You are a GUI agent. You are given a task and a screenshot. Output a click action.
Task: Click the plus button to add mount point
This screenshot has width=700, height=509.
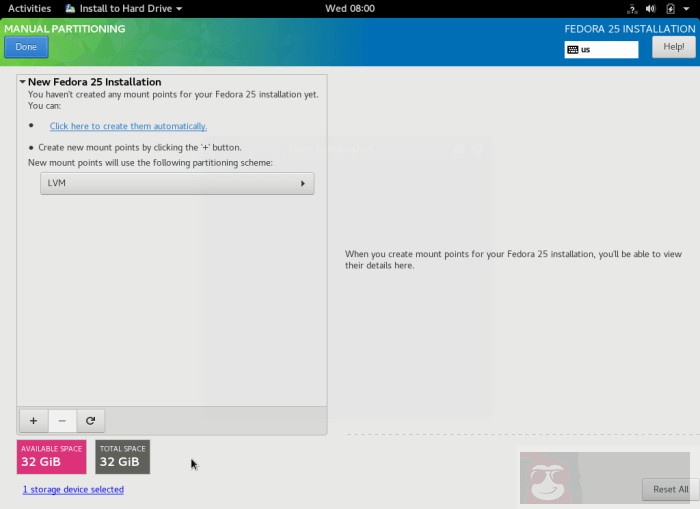coord(33,421)
